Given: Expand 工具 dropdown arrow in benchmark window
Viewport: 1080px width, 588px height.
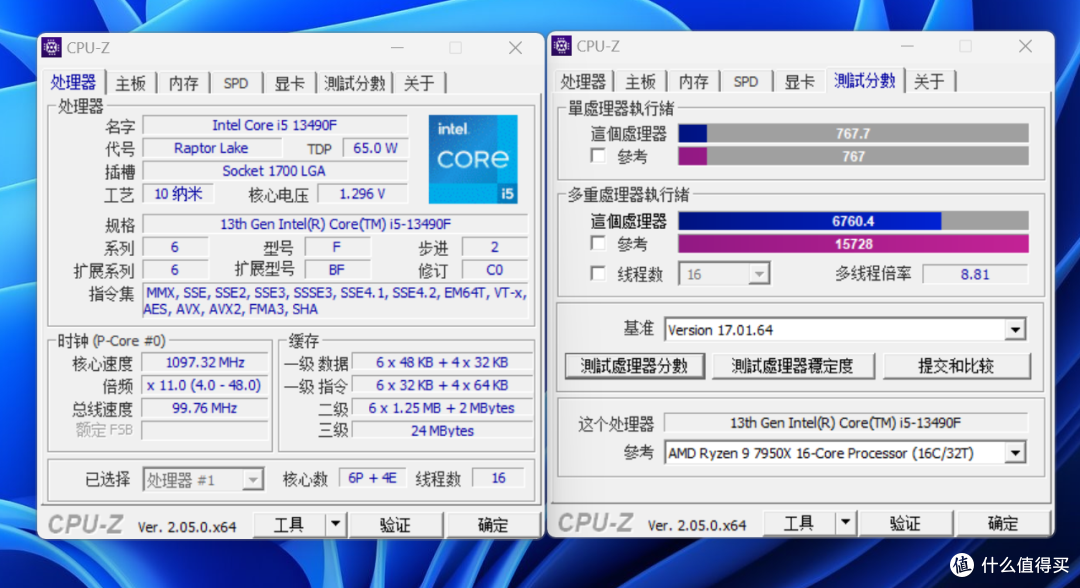Looking at the screenshot, I should [x=845, y=523].
